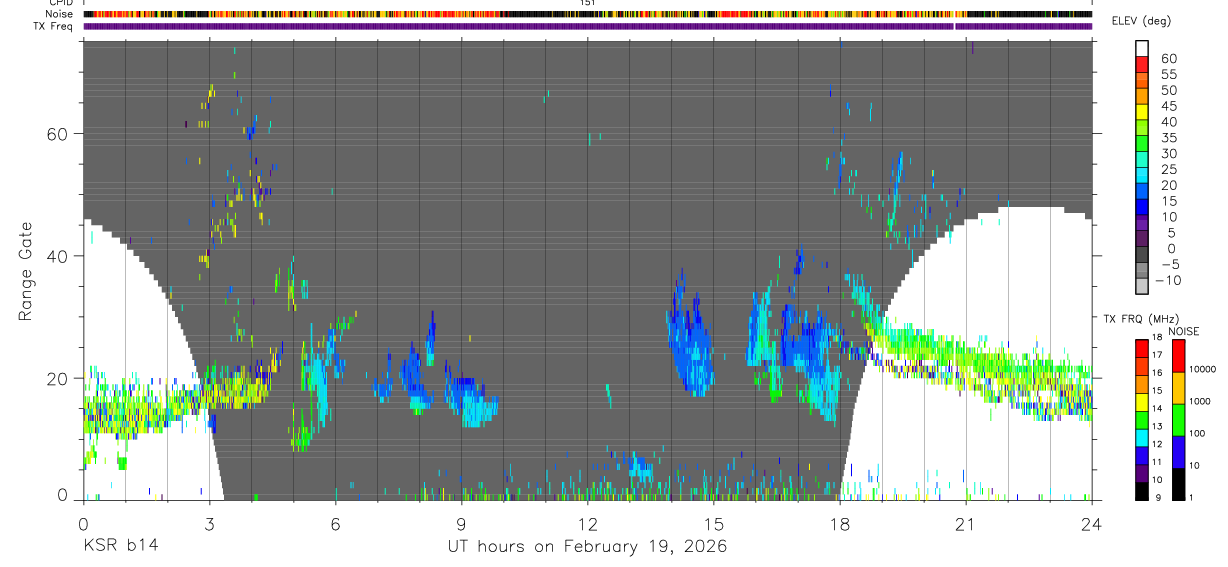
Task: Click hour tick '3' on the UT axis
Action: (x=209, y=523)
